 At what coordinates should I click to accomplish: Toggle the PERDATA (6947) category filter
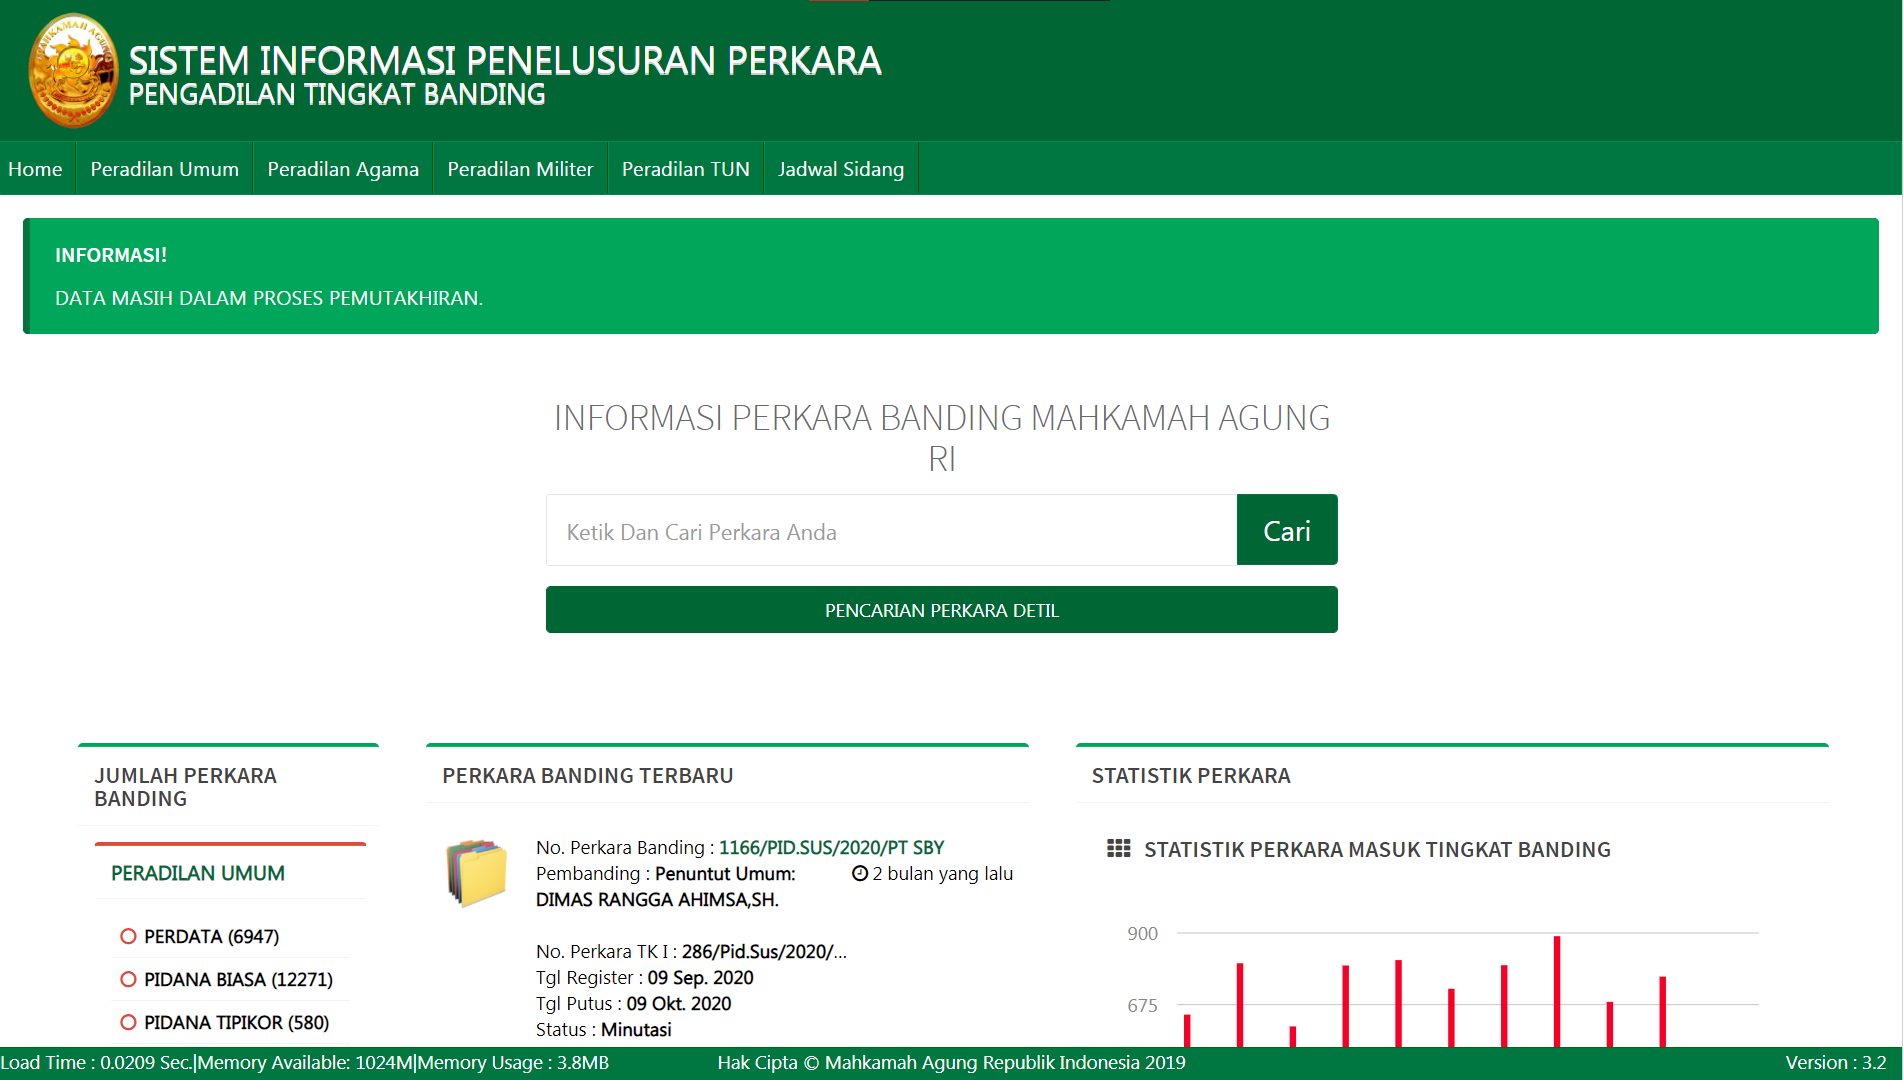point(211,936)
